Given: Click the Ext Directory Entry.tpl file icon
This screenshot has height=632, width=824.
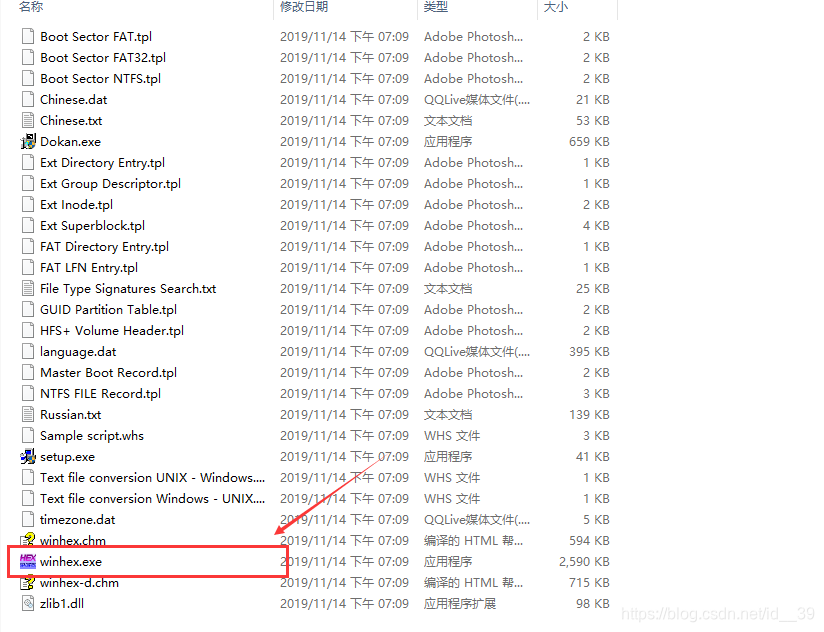Looking at the screenshot, I should [28, 162].
